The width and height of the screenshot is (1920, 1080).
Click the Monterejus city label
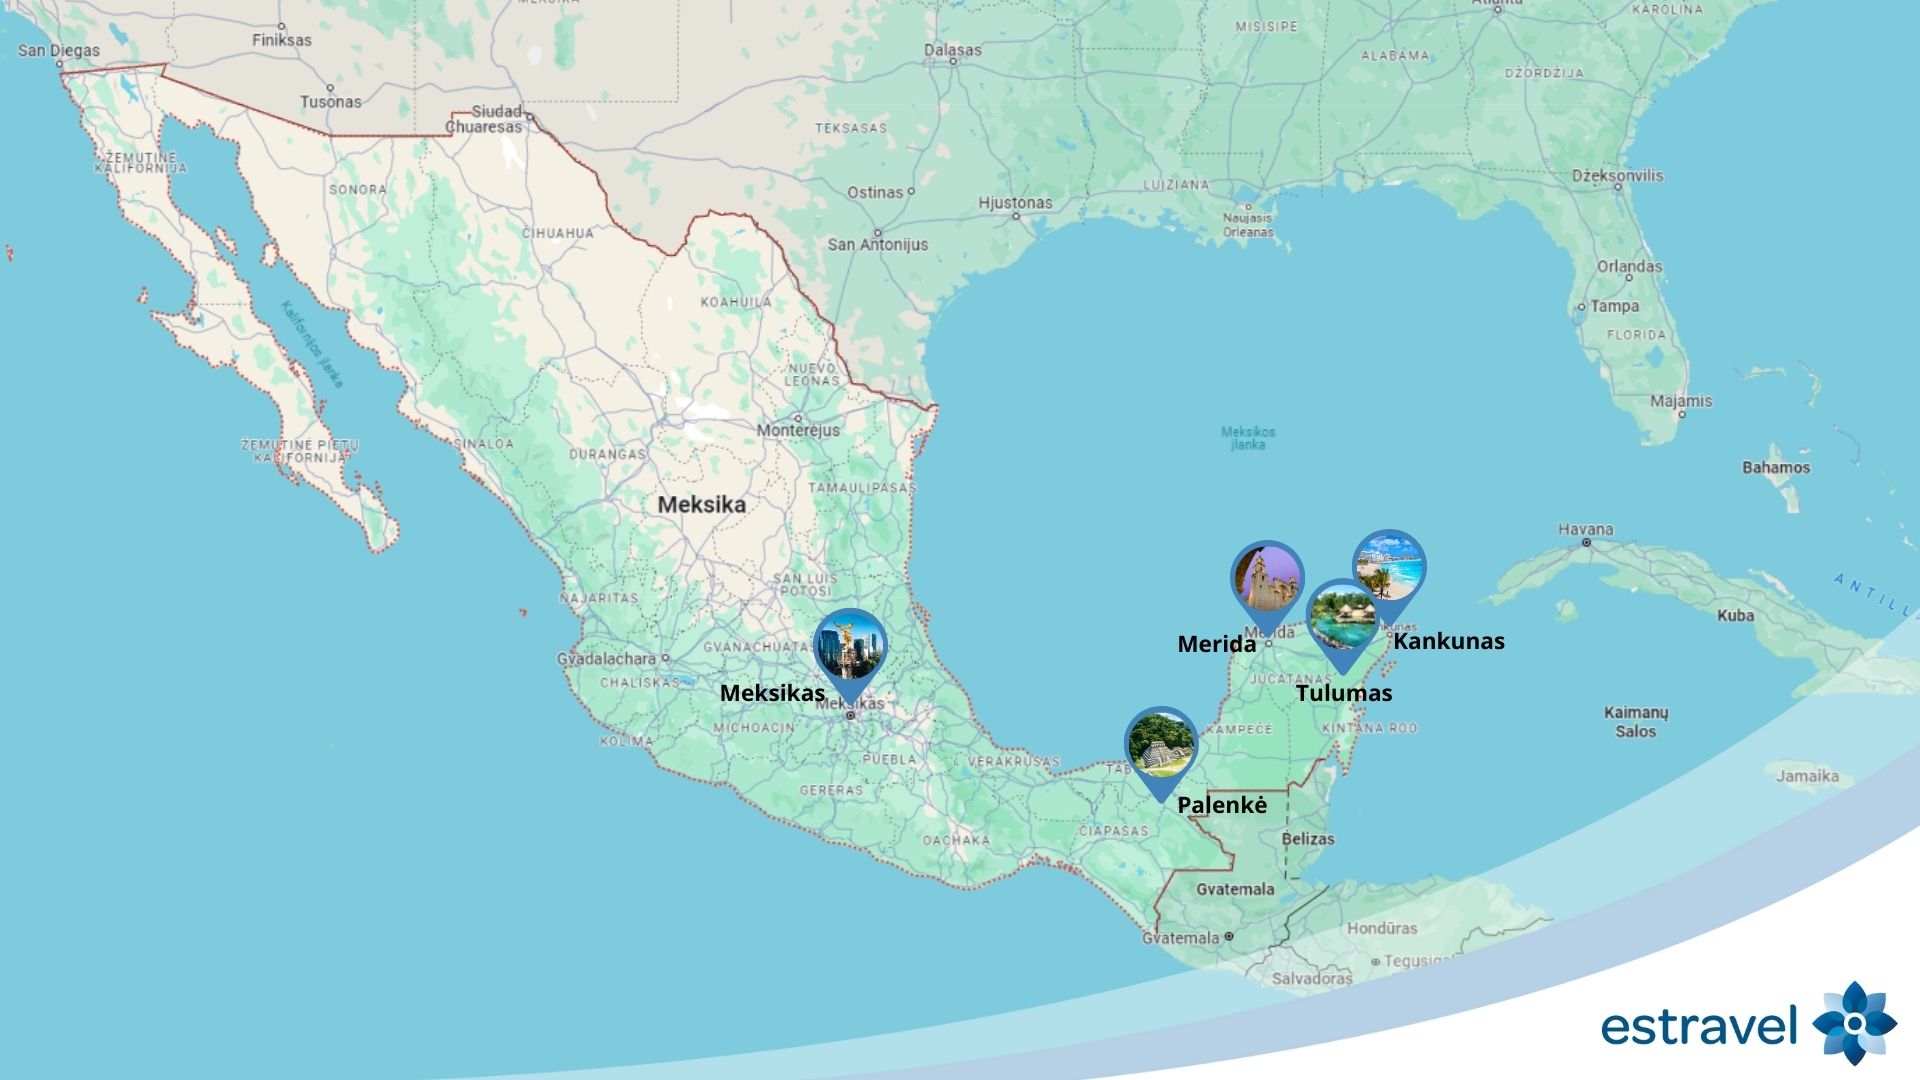pos(798,431)
